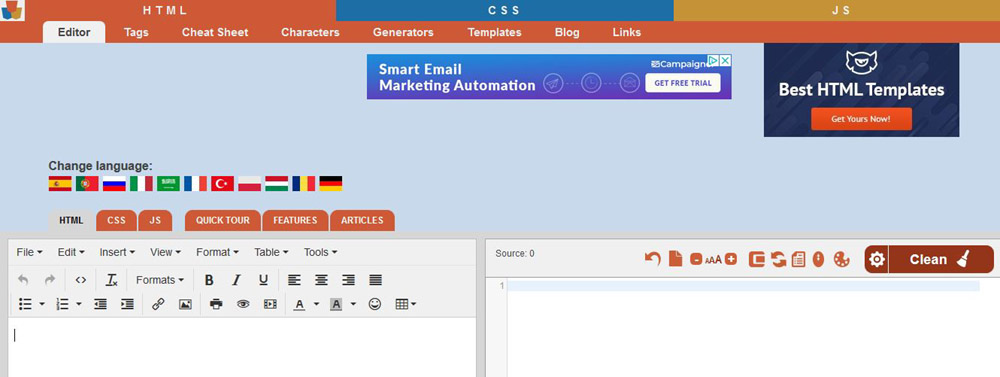Click the new page document icon
Screen dimensions: 1000x377
[x=675, y=259]
